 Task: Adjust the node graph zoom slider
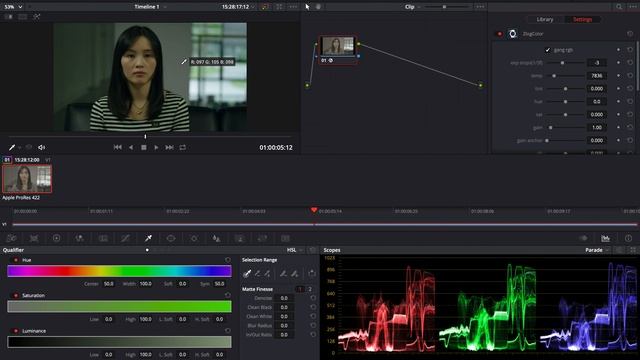click(447, 7)
